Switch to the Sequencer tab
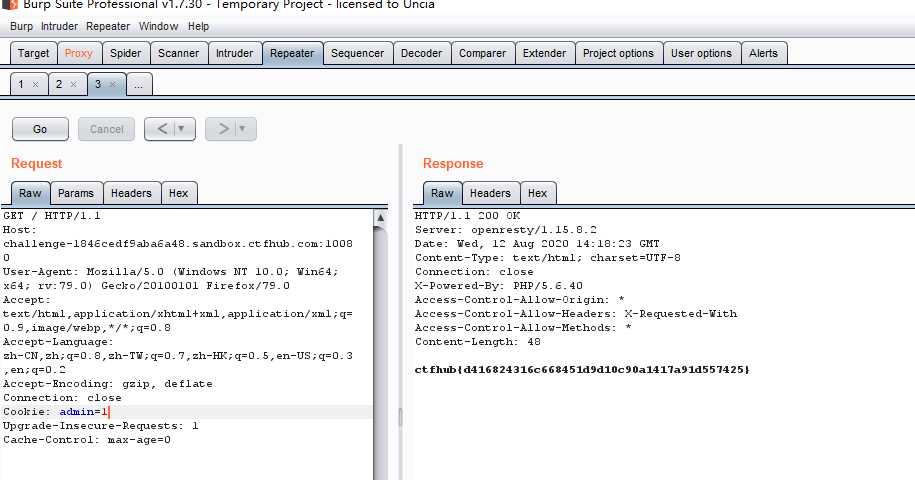This screenshot has height=480, width=915. [x=358, y=53]
